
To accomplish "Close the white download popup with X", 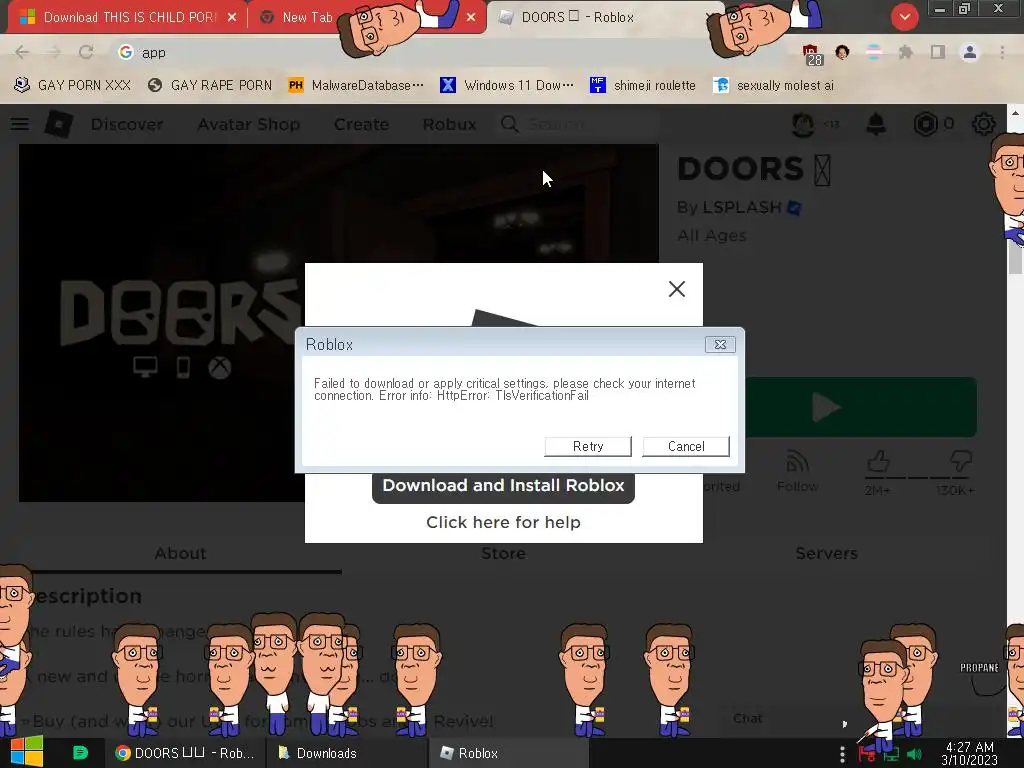I will [x=677, y=289].
